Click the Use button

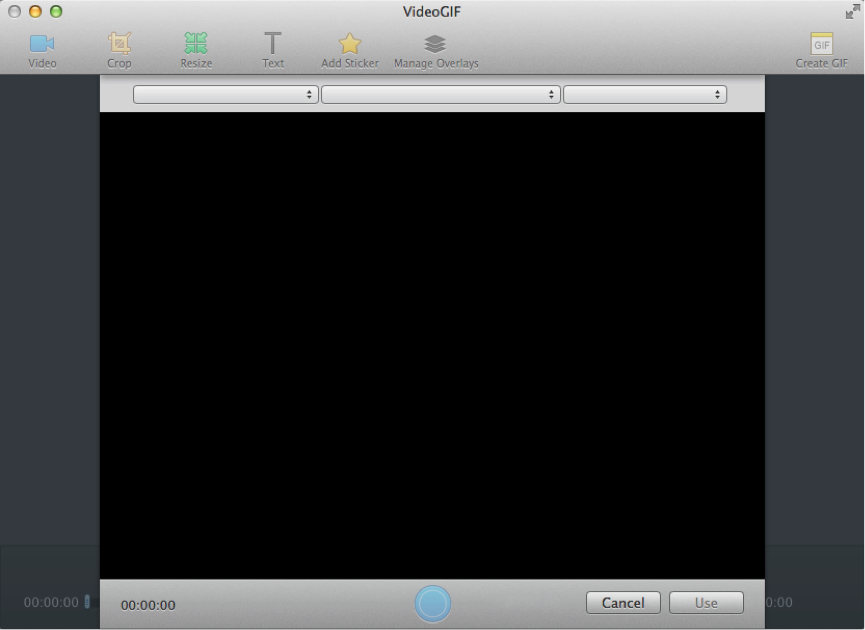pos(706,603)
